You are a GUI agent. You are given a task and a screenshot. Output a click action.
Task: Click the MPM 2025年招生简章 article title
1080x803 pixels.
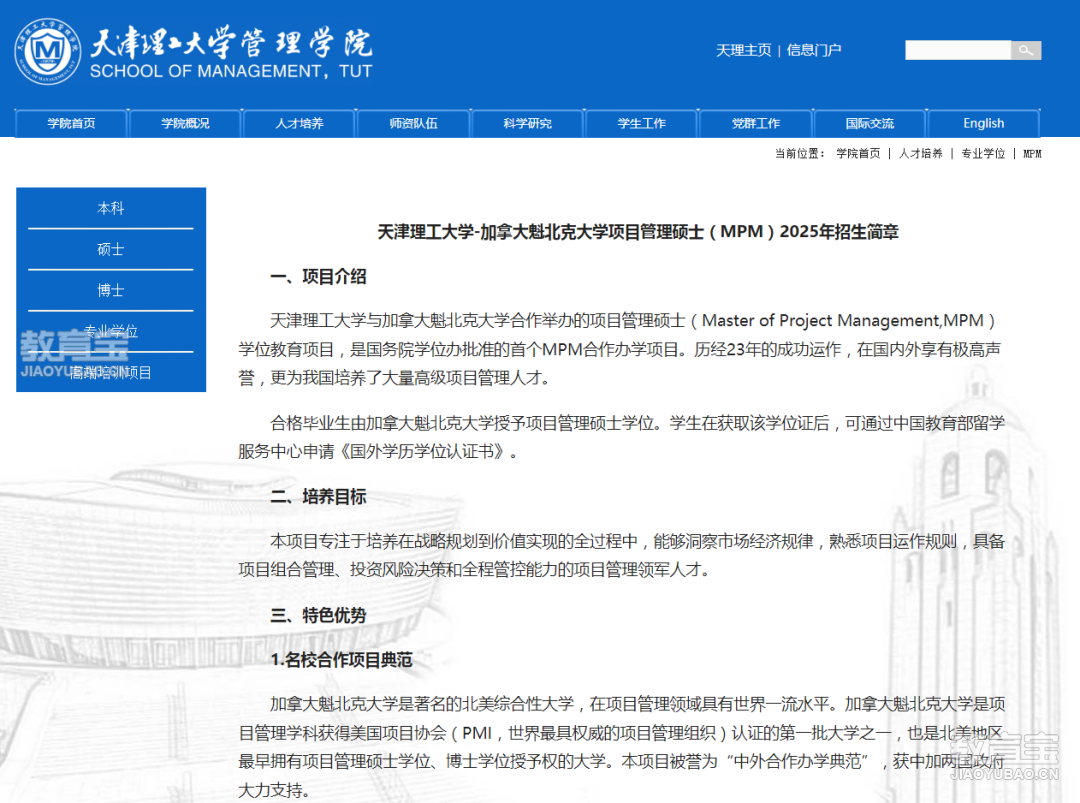(638, 232)
